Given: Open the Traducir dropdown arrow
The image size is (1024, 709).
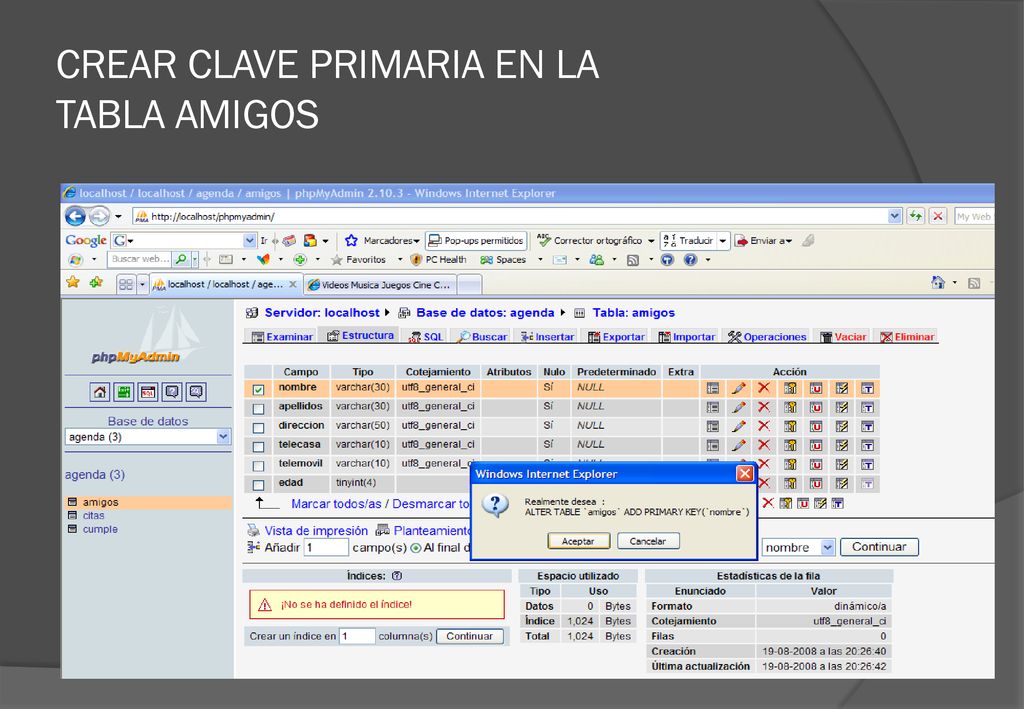Looking at the screenshot, I should (722, 241).
